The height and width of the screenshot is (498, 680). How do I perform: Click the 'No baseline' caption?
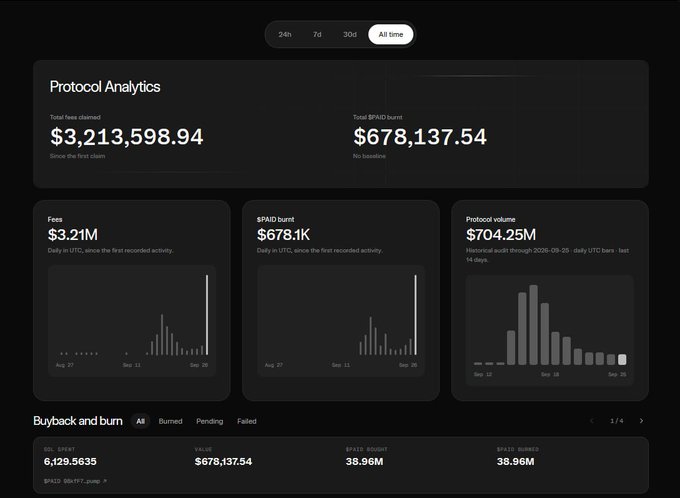click(x=369, y=156)
